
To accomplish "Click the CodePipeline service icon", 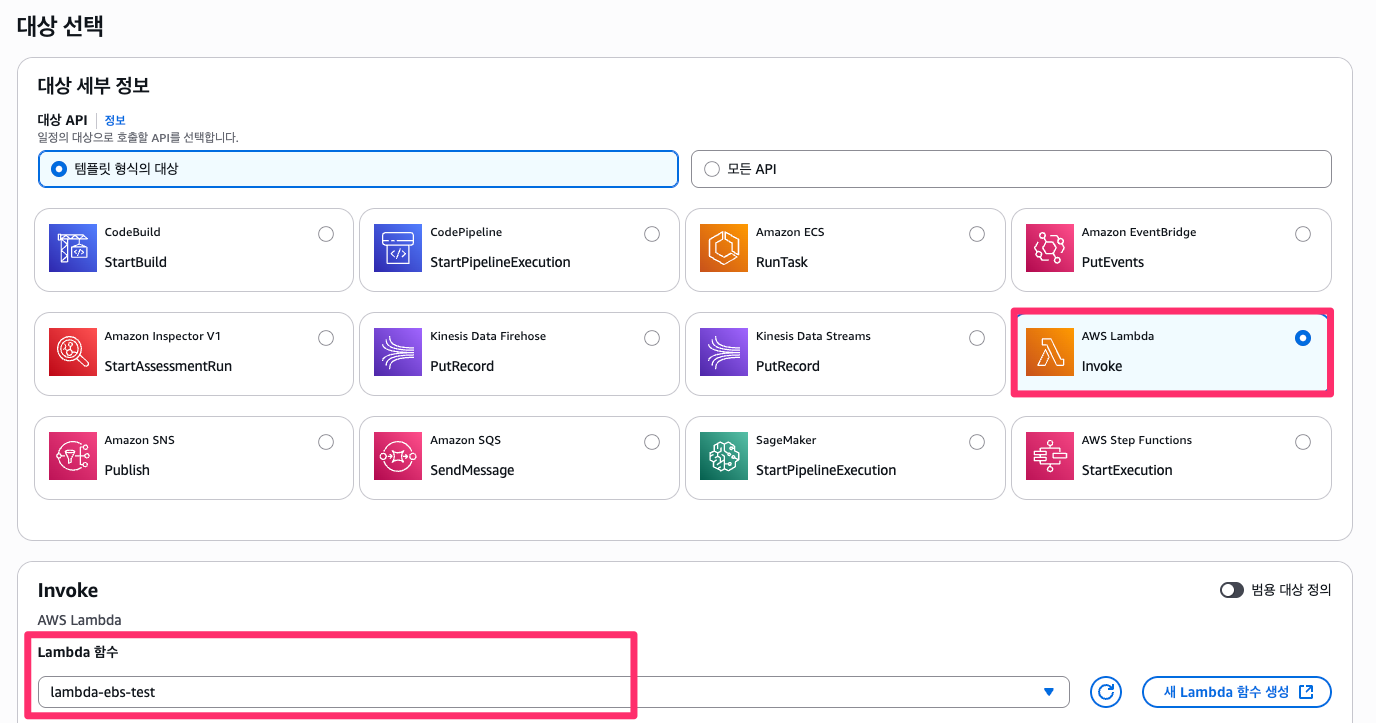I will (399, 248).
